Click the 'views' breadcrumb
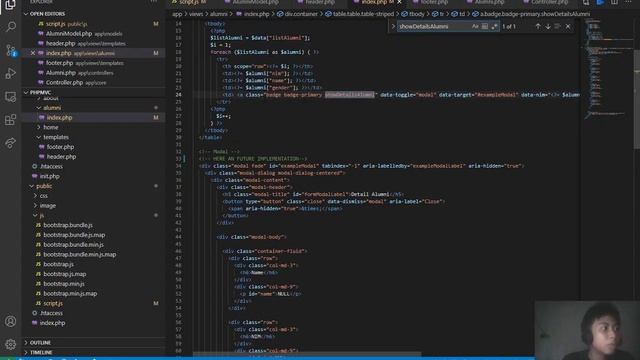 196,14
